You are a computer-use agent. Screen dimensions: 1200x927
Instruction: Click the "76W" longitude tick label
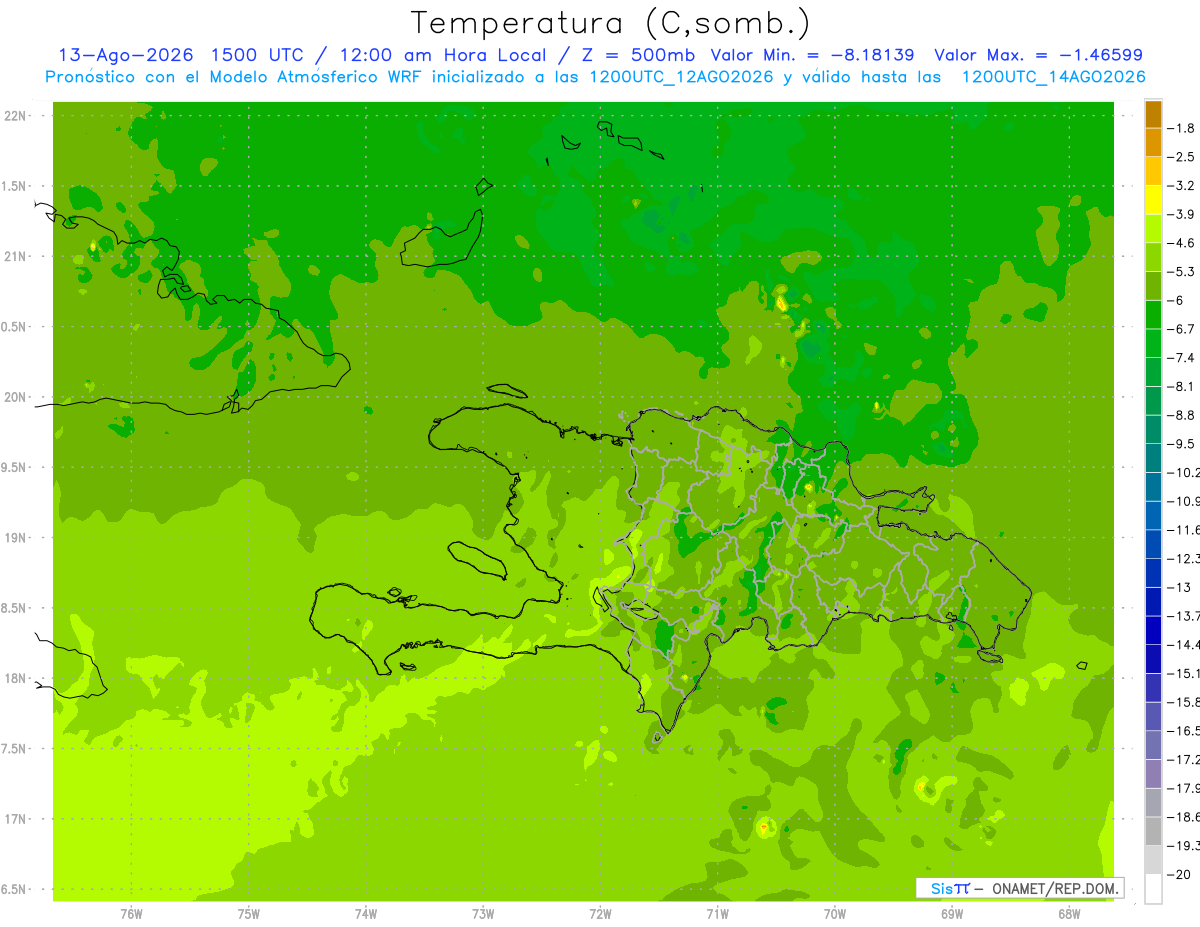click(x=131, y=914)
